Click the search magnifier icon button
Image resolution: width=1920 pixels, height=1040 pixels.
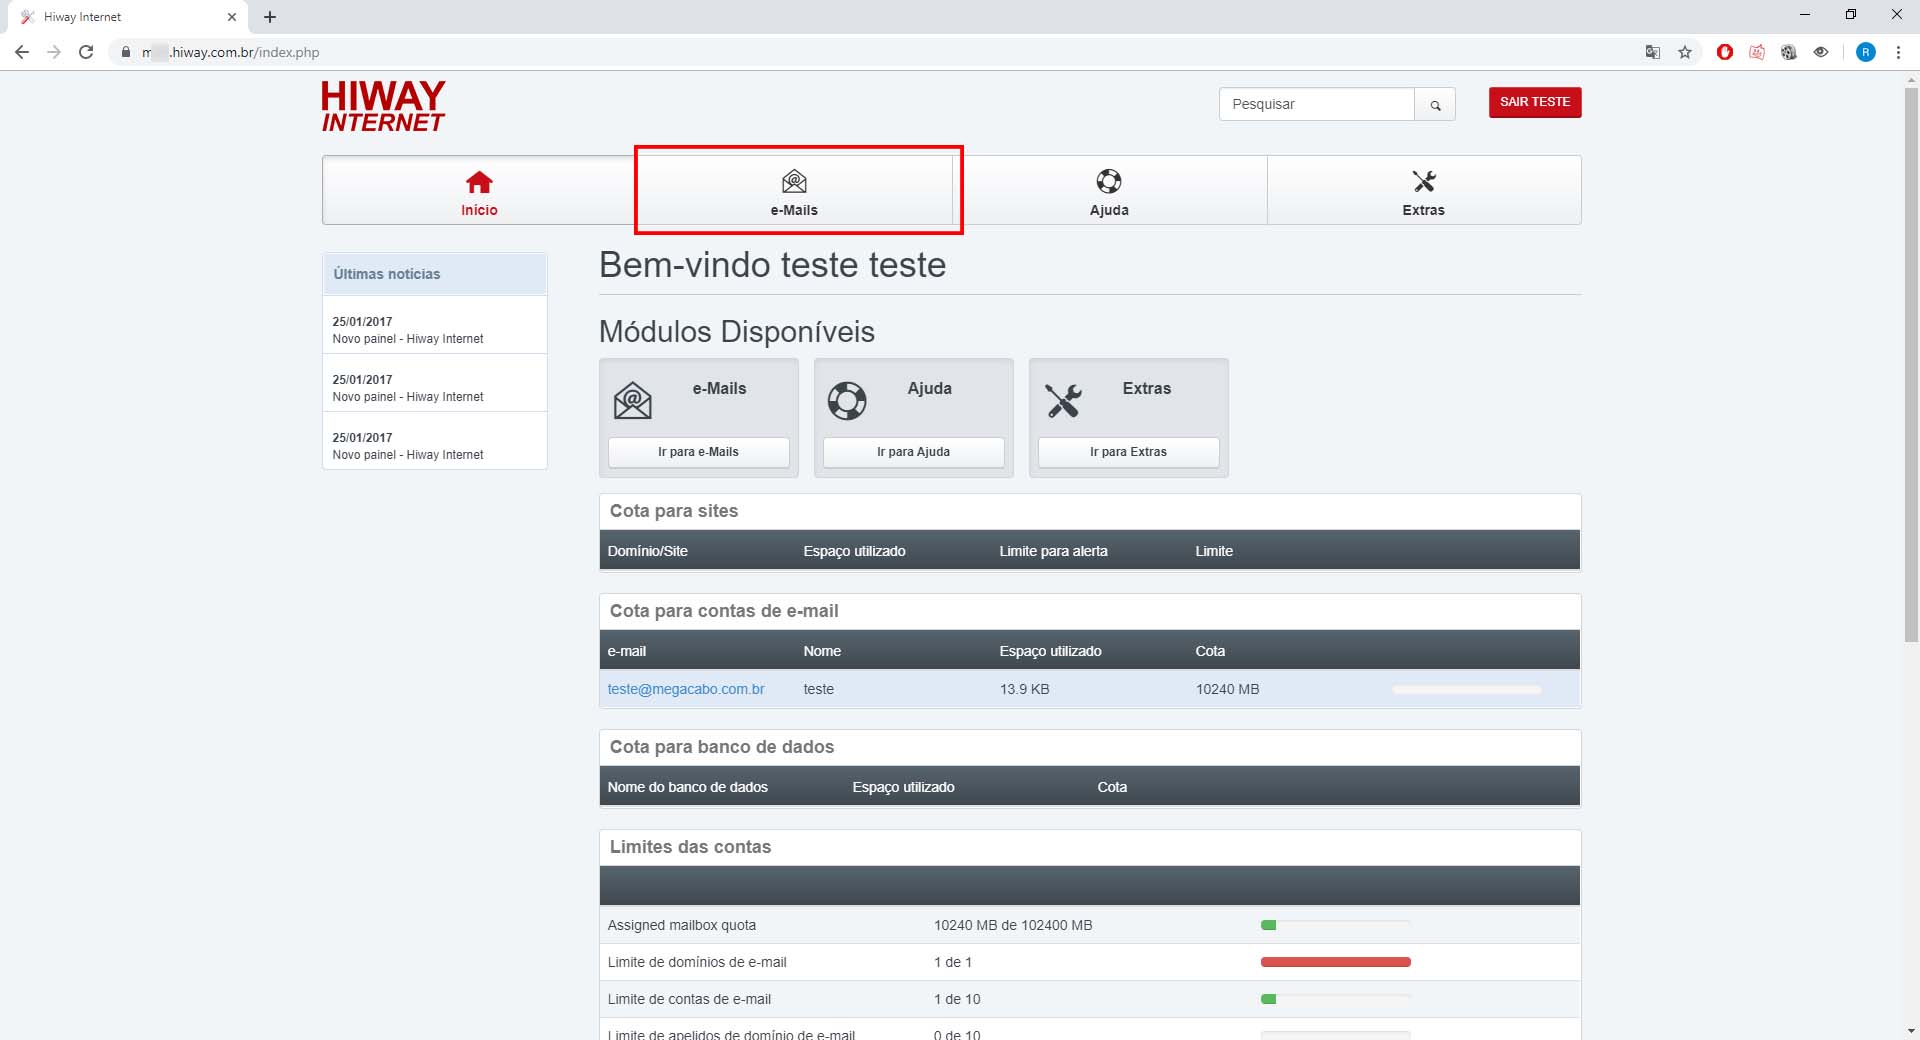pos(1435,104)
